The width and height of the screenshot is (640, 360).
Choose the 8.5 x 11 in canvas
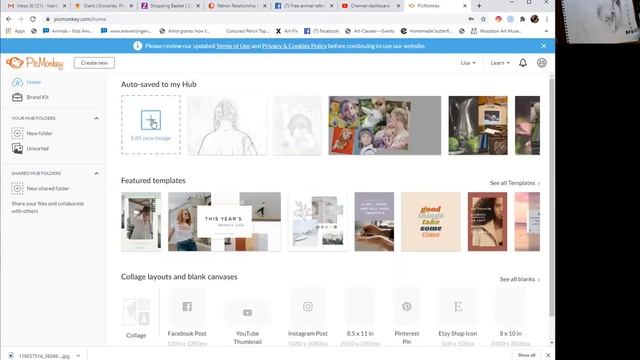[x=360, y=307]
